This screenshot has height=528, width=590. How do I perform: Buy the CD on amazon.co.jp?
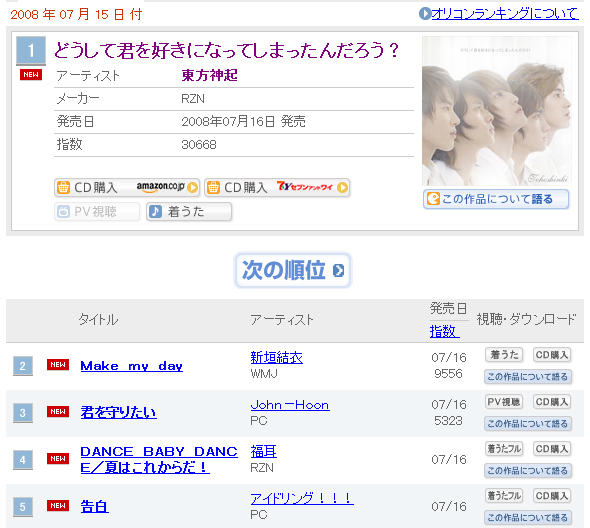[127, 187]
